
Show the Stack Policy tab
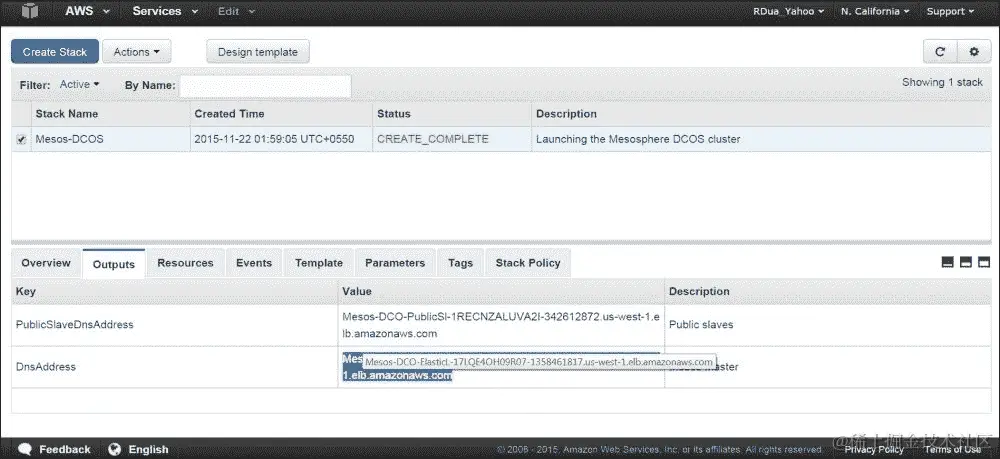click(x=528, y=263)
